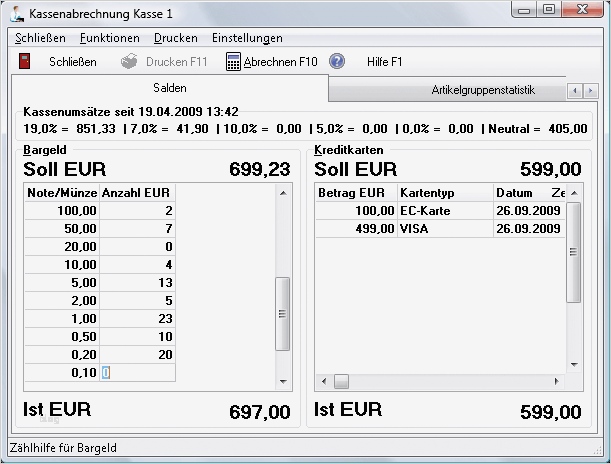The width and height of the screenshot is (611, 464).
Task: Click the Kreditkarten Soll value 599,00
Action: coord(551,169)
